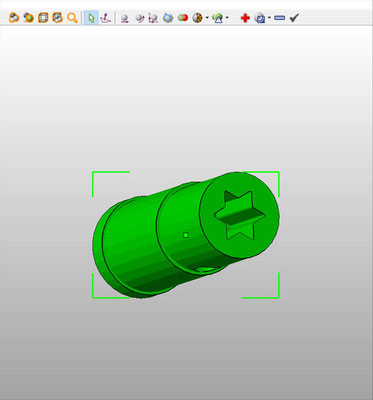
Task: Click the blue minus remove button
Action: click(279, 18)
